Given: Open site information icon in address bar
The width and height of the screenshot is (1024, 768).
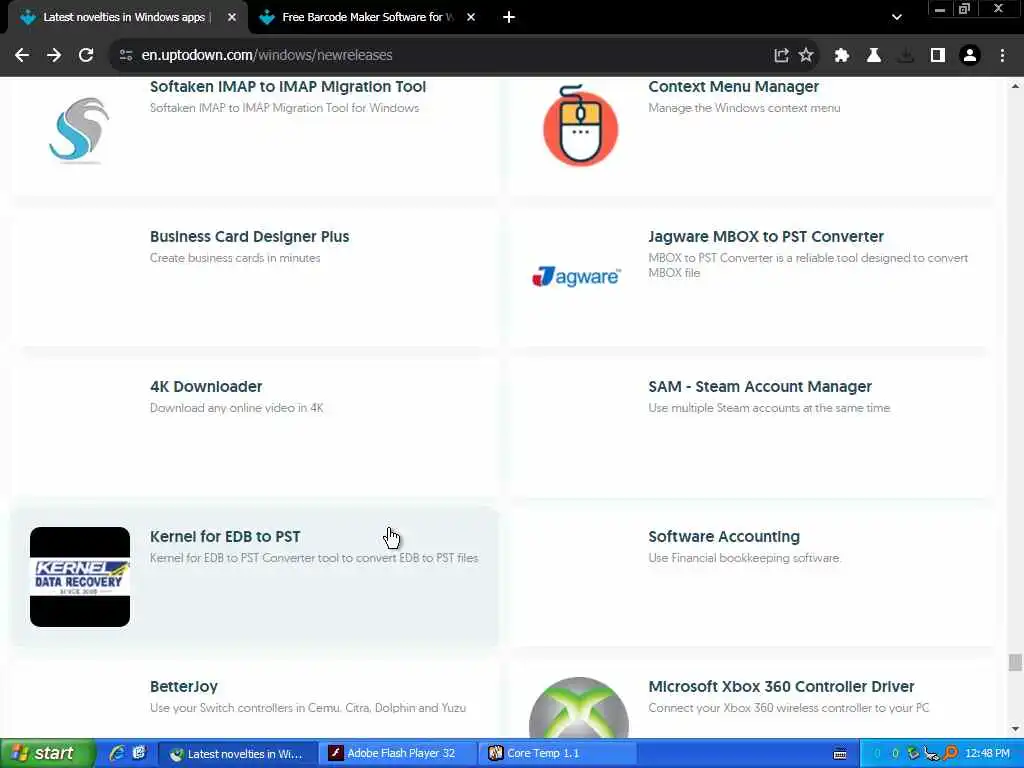Looking at the screenshot, I should click(x=126, y=56).
